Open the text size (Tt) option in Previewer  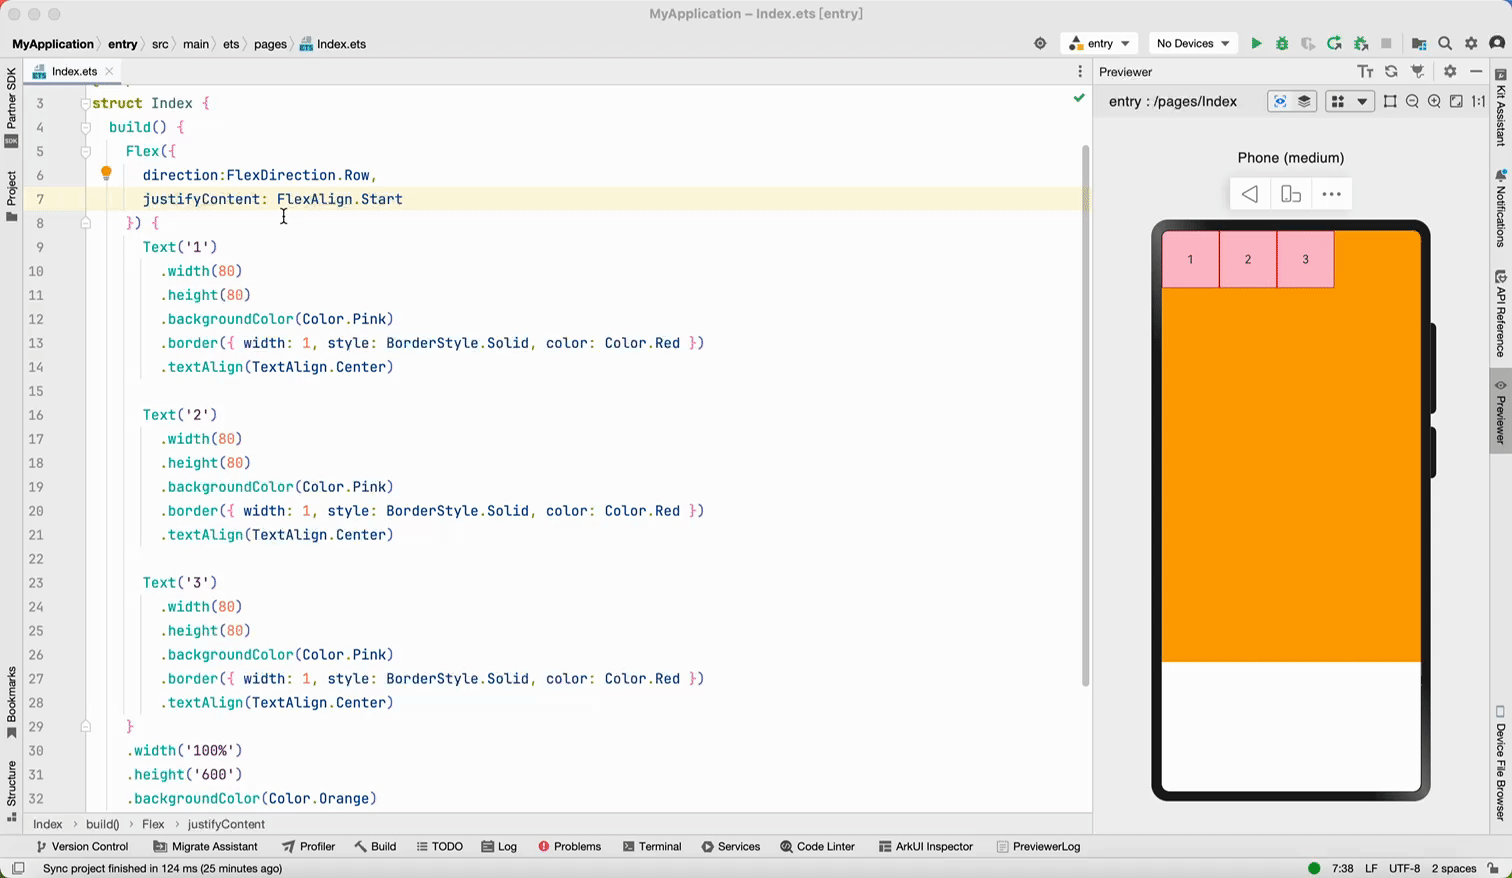tap(1365, 72)
